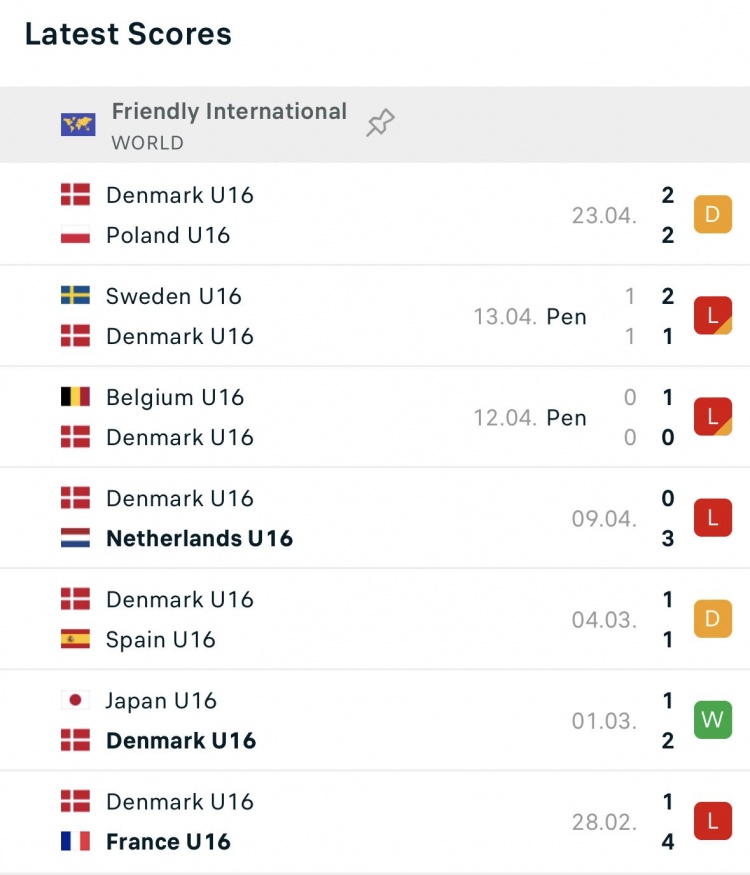Click the green win badge for Japan match

coord(713,720)
